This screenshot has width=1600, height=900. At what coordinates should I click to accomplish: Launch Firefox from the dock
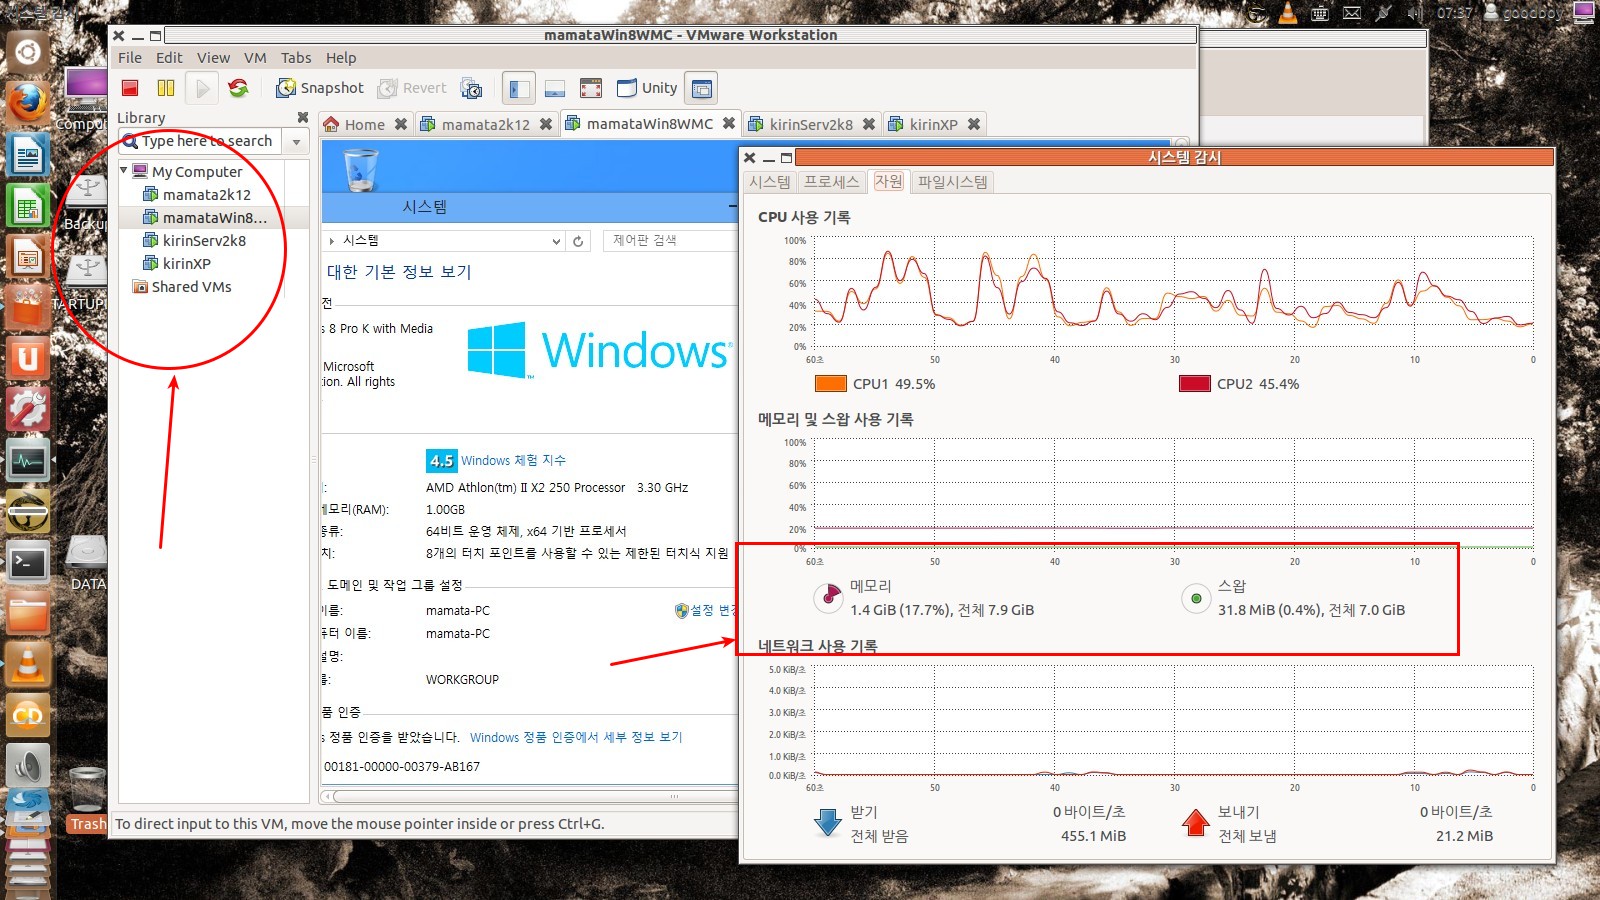point(27,102)
